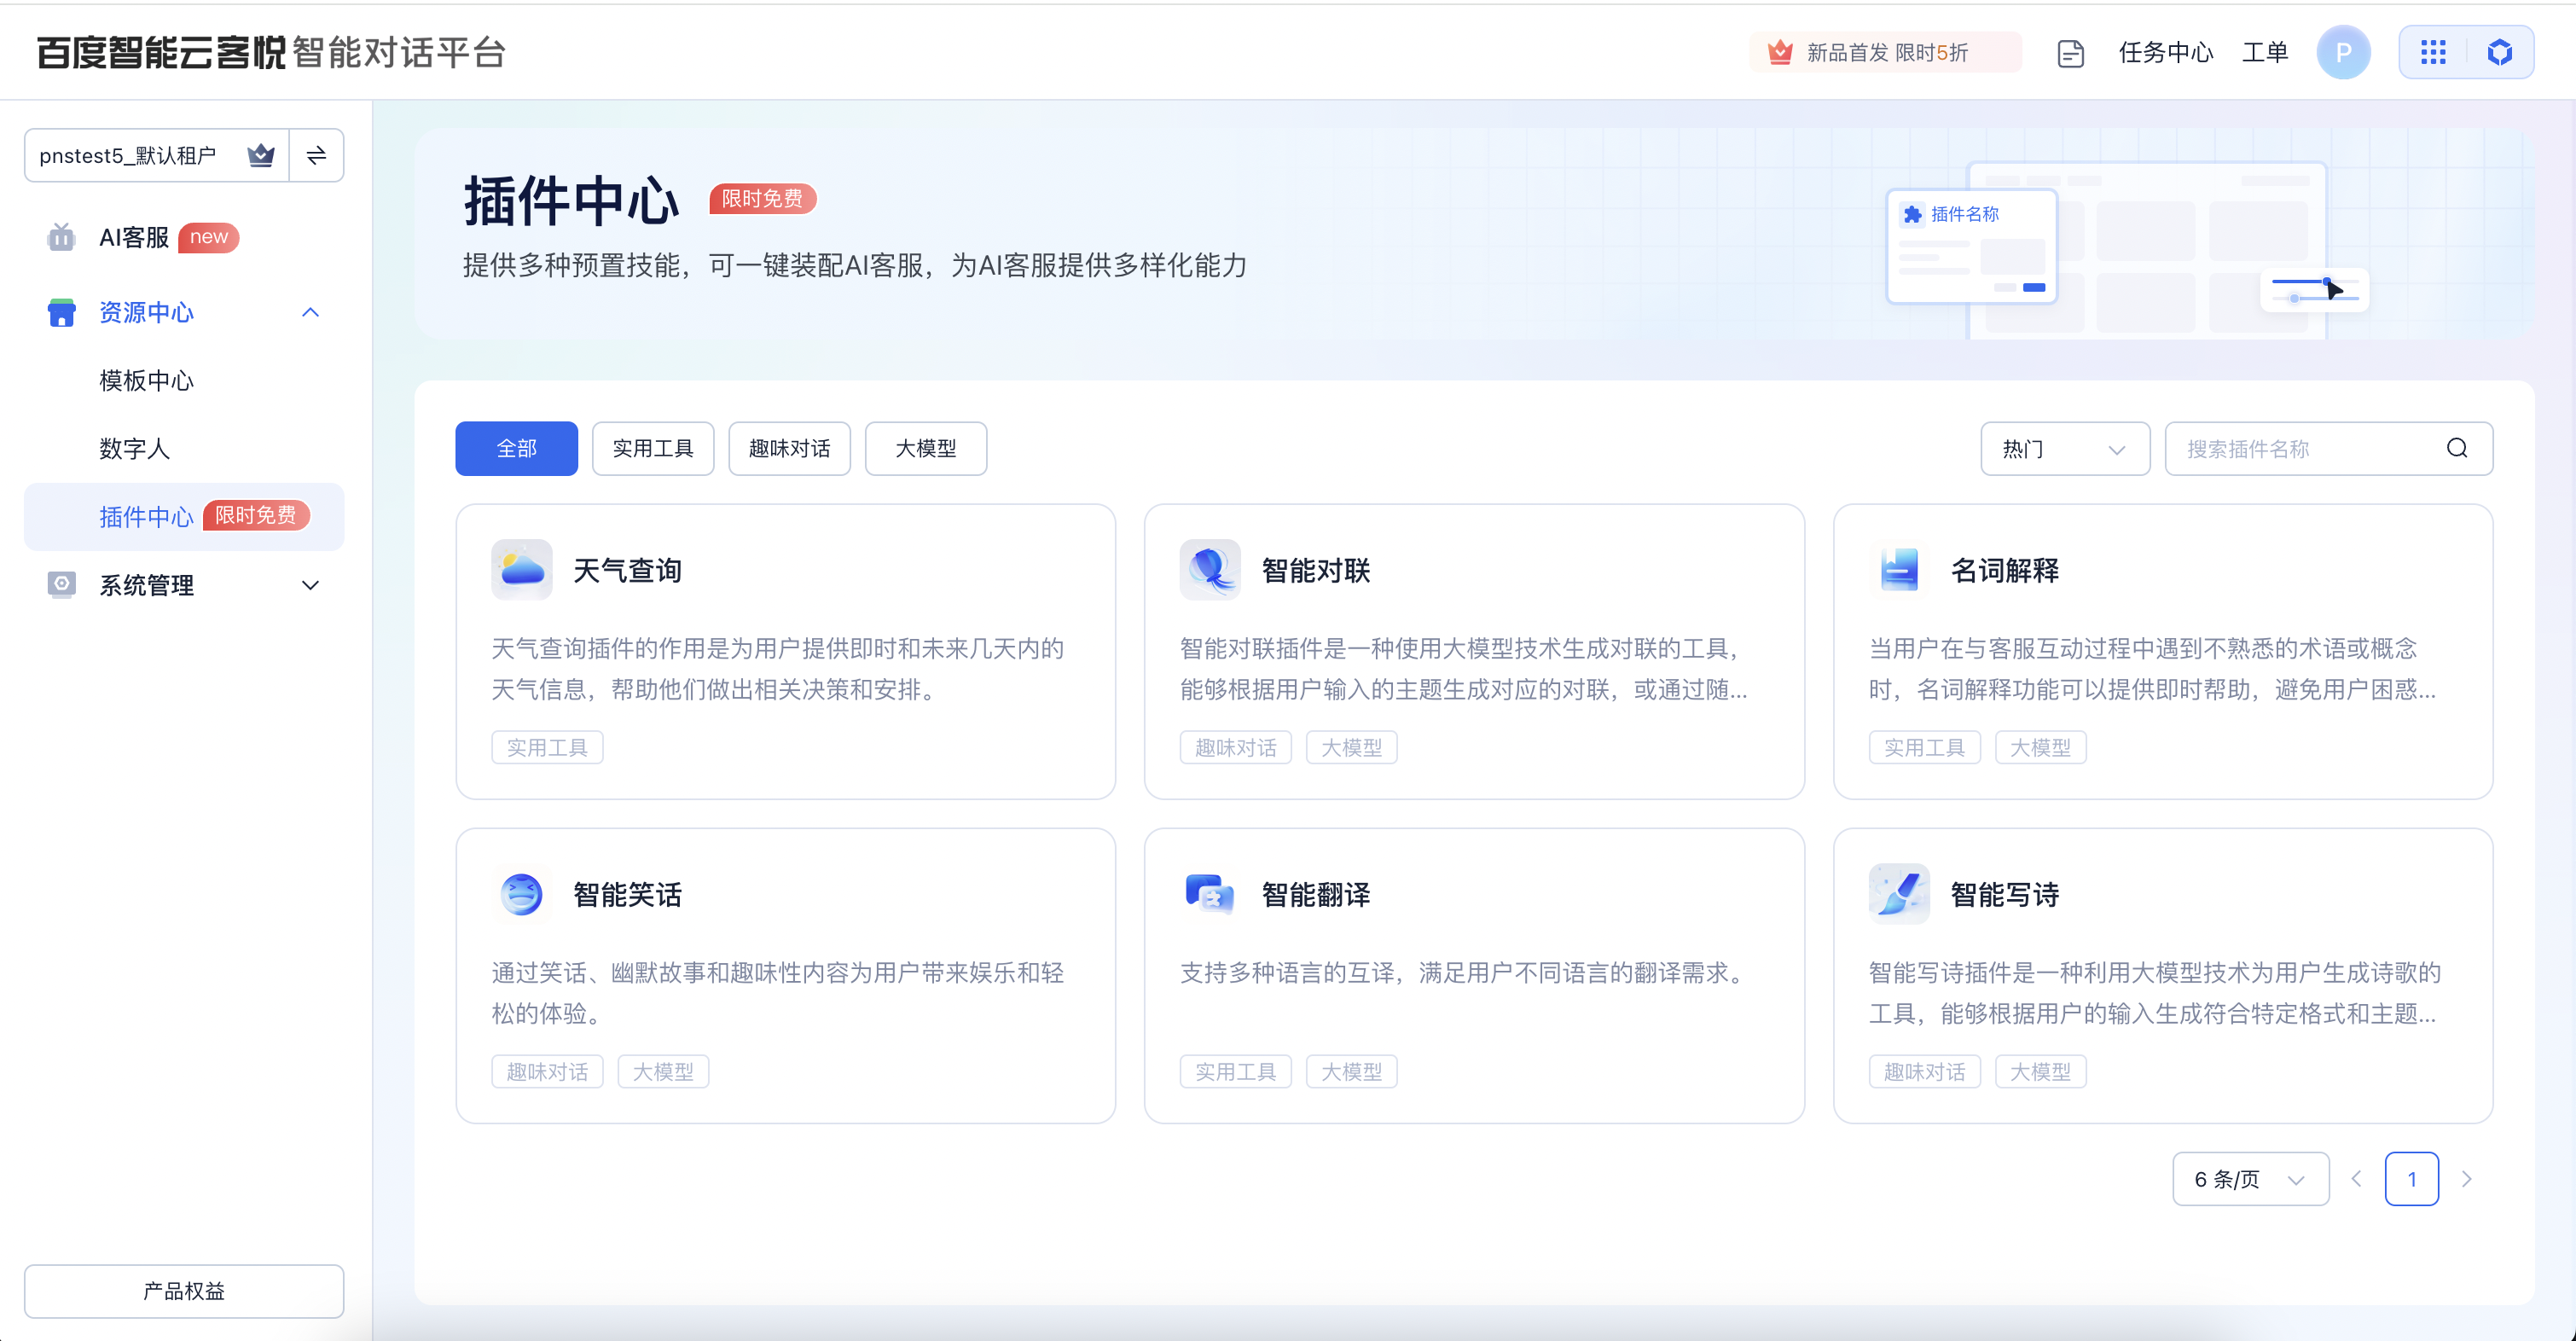Click the 趣味对话 tag on 智能对联 card
Image resolution: width=2576 pixels, height=1341 pixels.
point(1236,747)
